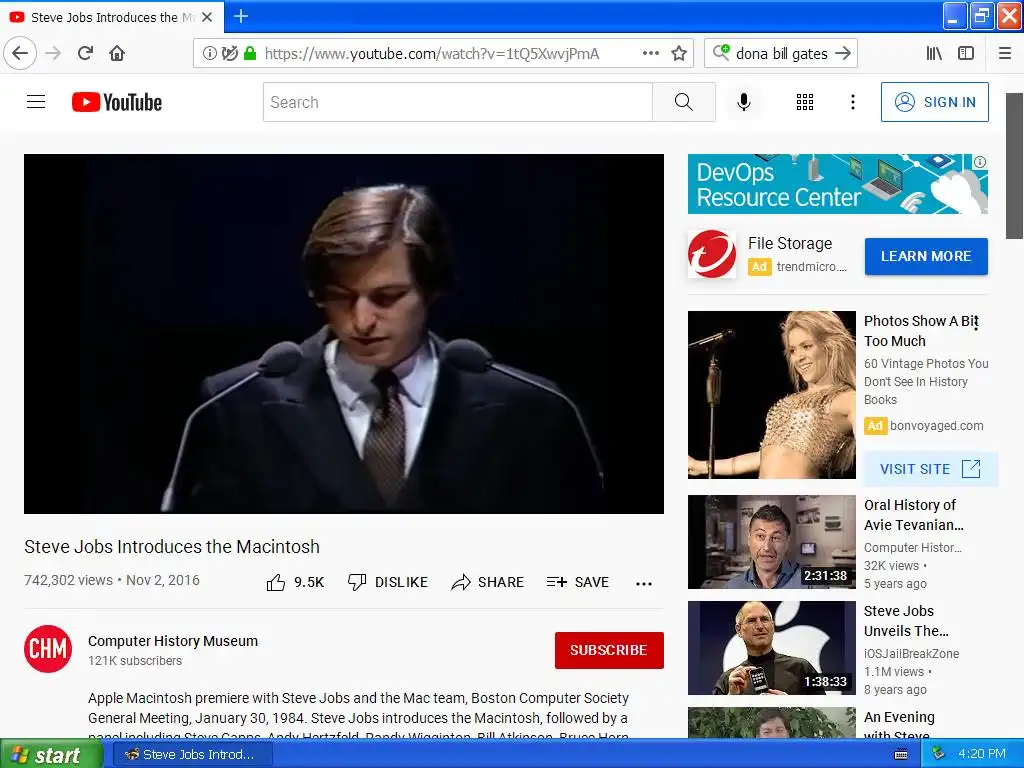1024x768 pixels.
Task: Click LEARN MORE for File Storage ad
Action: point(926,256)
